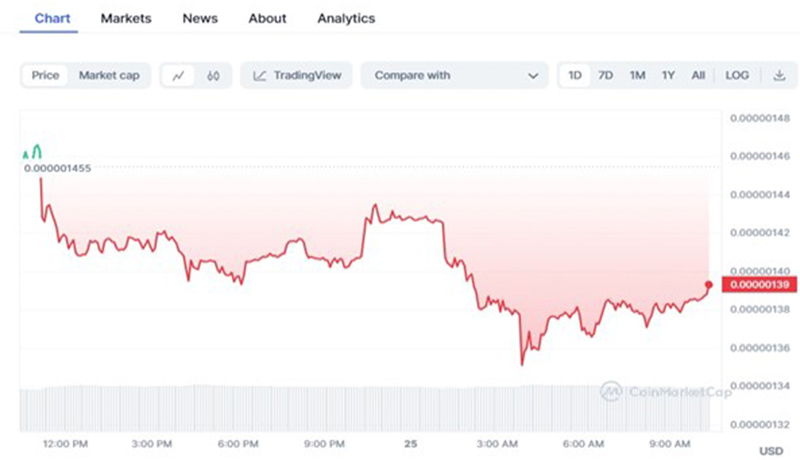Click the TradingView chart icon button
The width and height of the screenshot is (800, 460).
(295, 75)
